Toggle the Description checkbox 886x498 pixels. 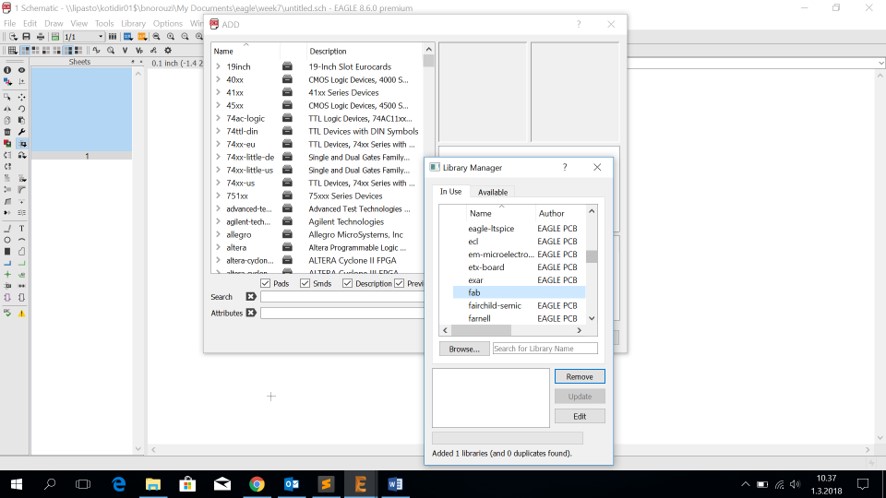point(347,283)
